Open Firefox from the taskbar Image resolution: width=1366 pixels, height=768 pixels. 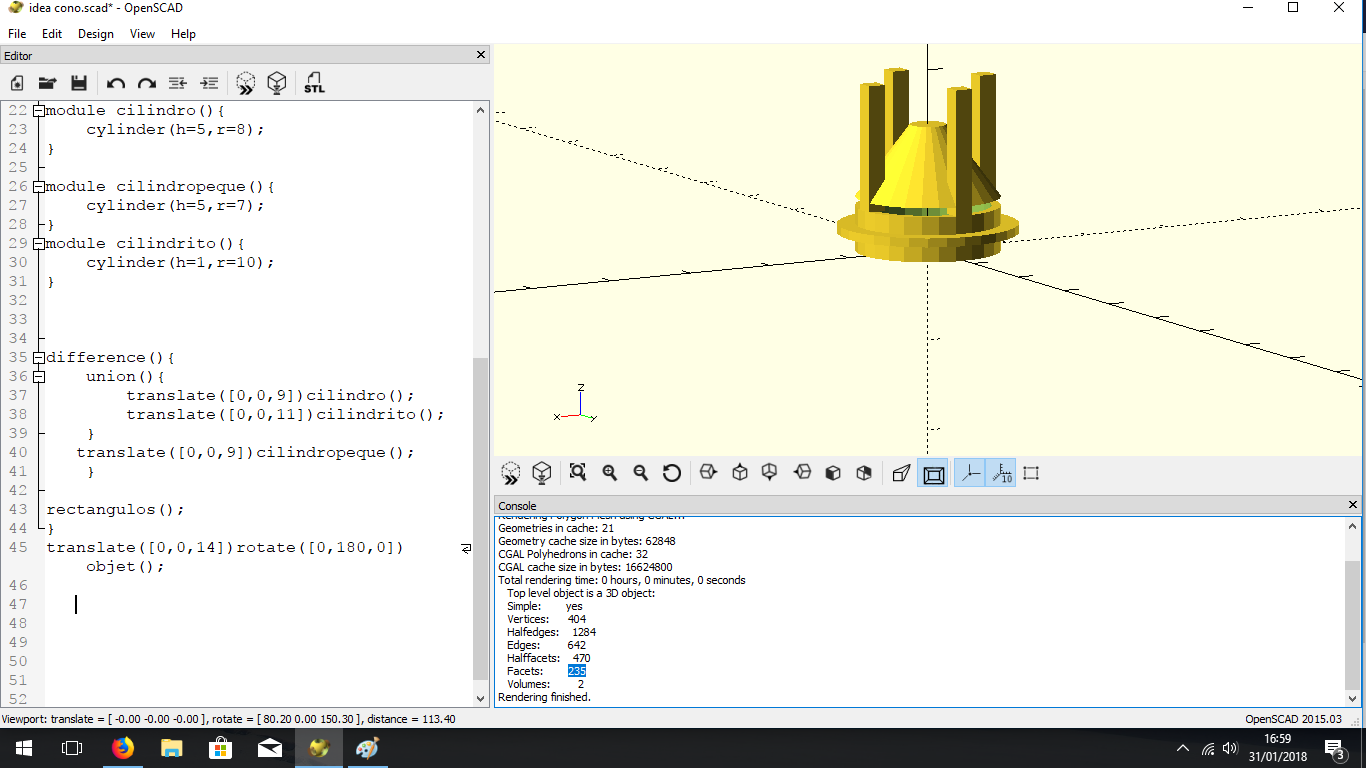coord(123,748)
